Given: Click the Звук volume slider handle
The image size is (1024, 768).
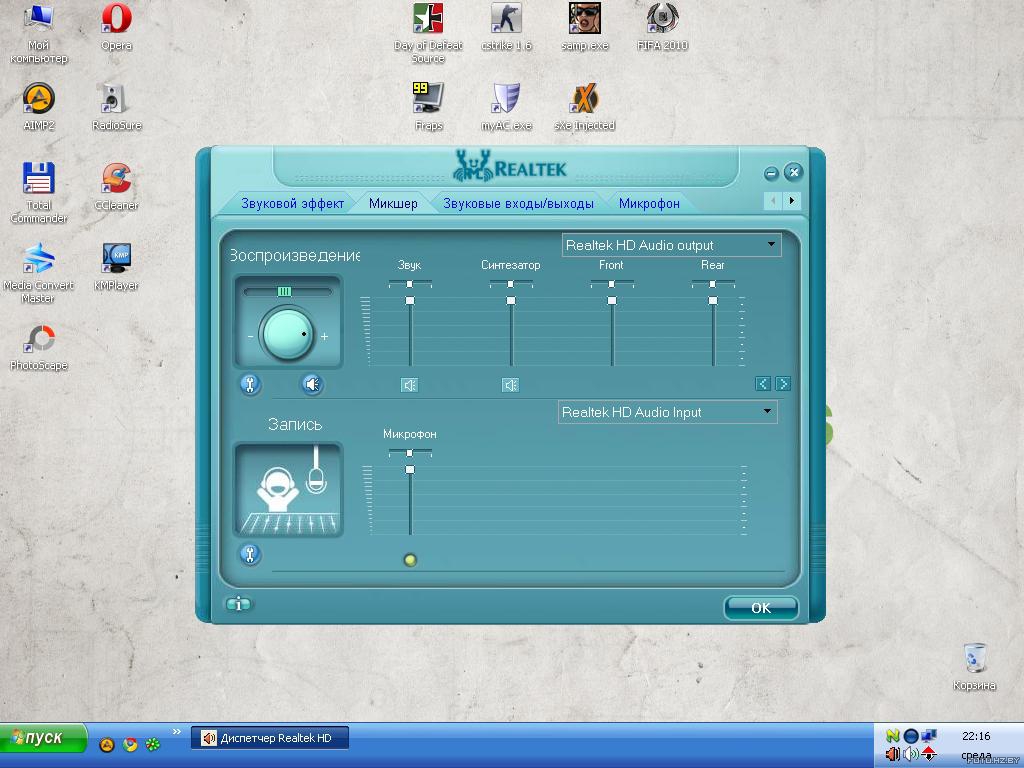Looking at the screenshot, I should click(x=410, y=300).
